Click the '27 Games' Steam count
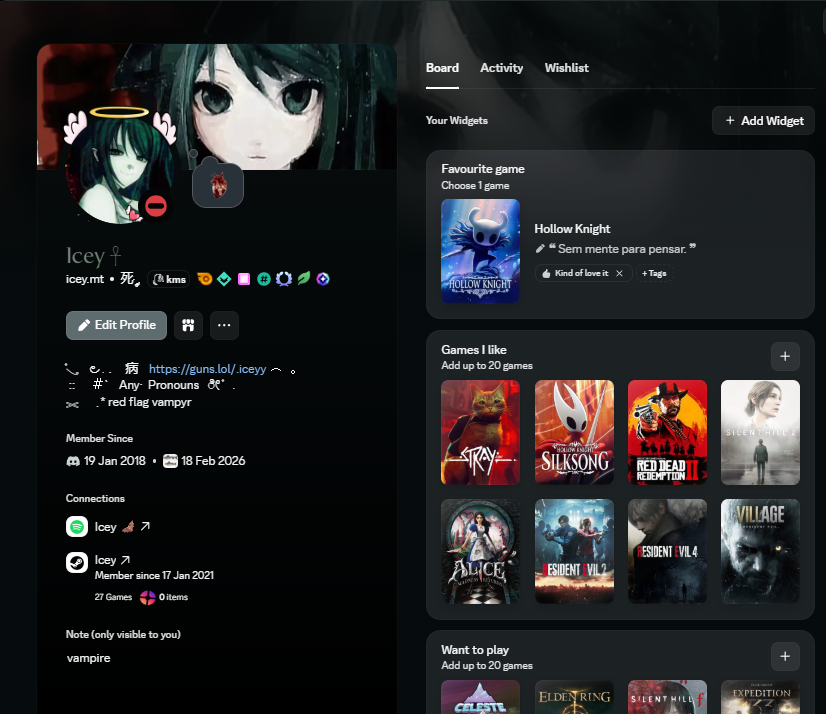The image size is (826, 714). pos(113,597)
